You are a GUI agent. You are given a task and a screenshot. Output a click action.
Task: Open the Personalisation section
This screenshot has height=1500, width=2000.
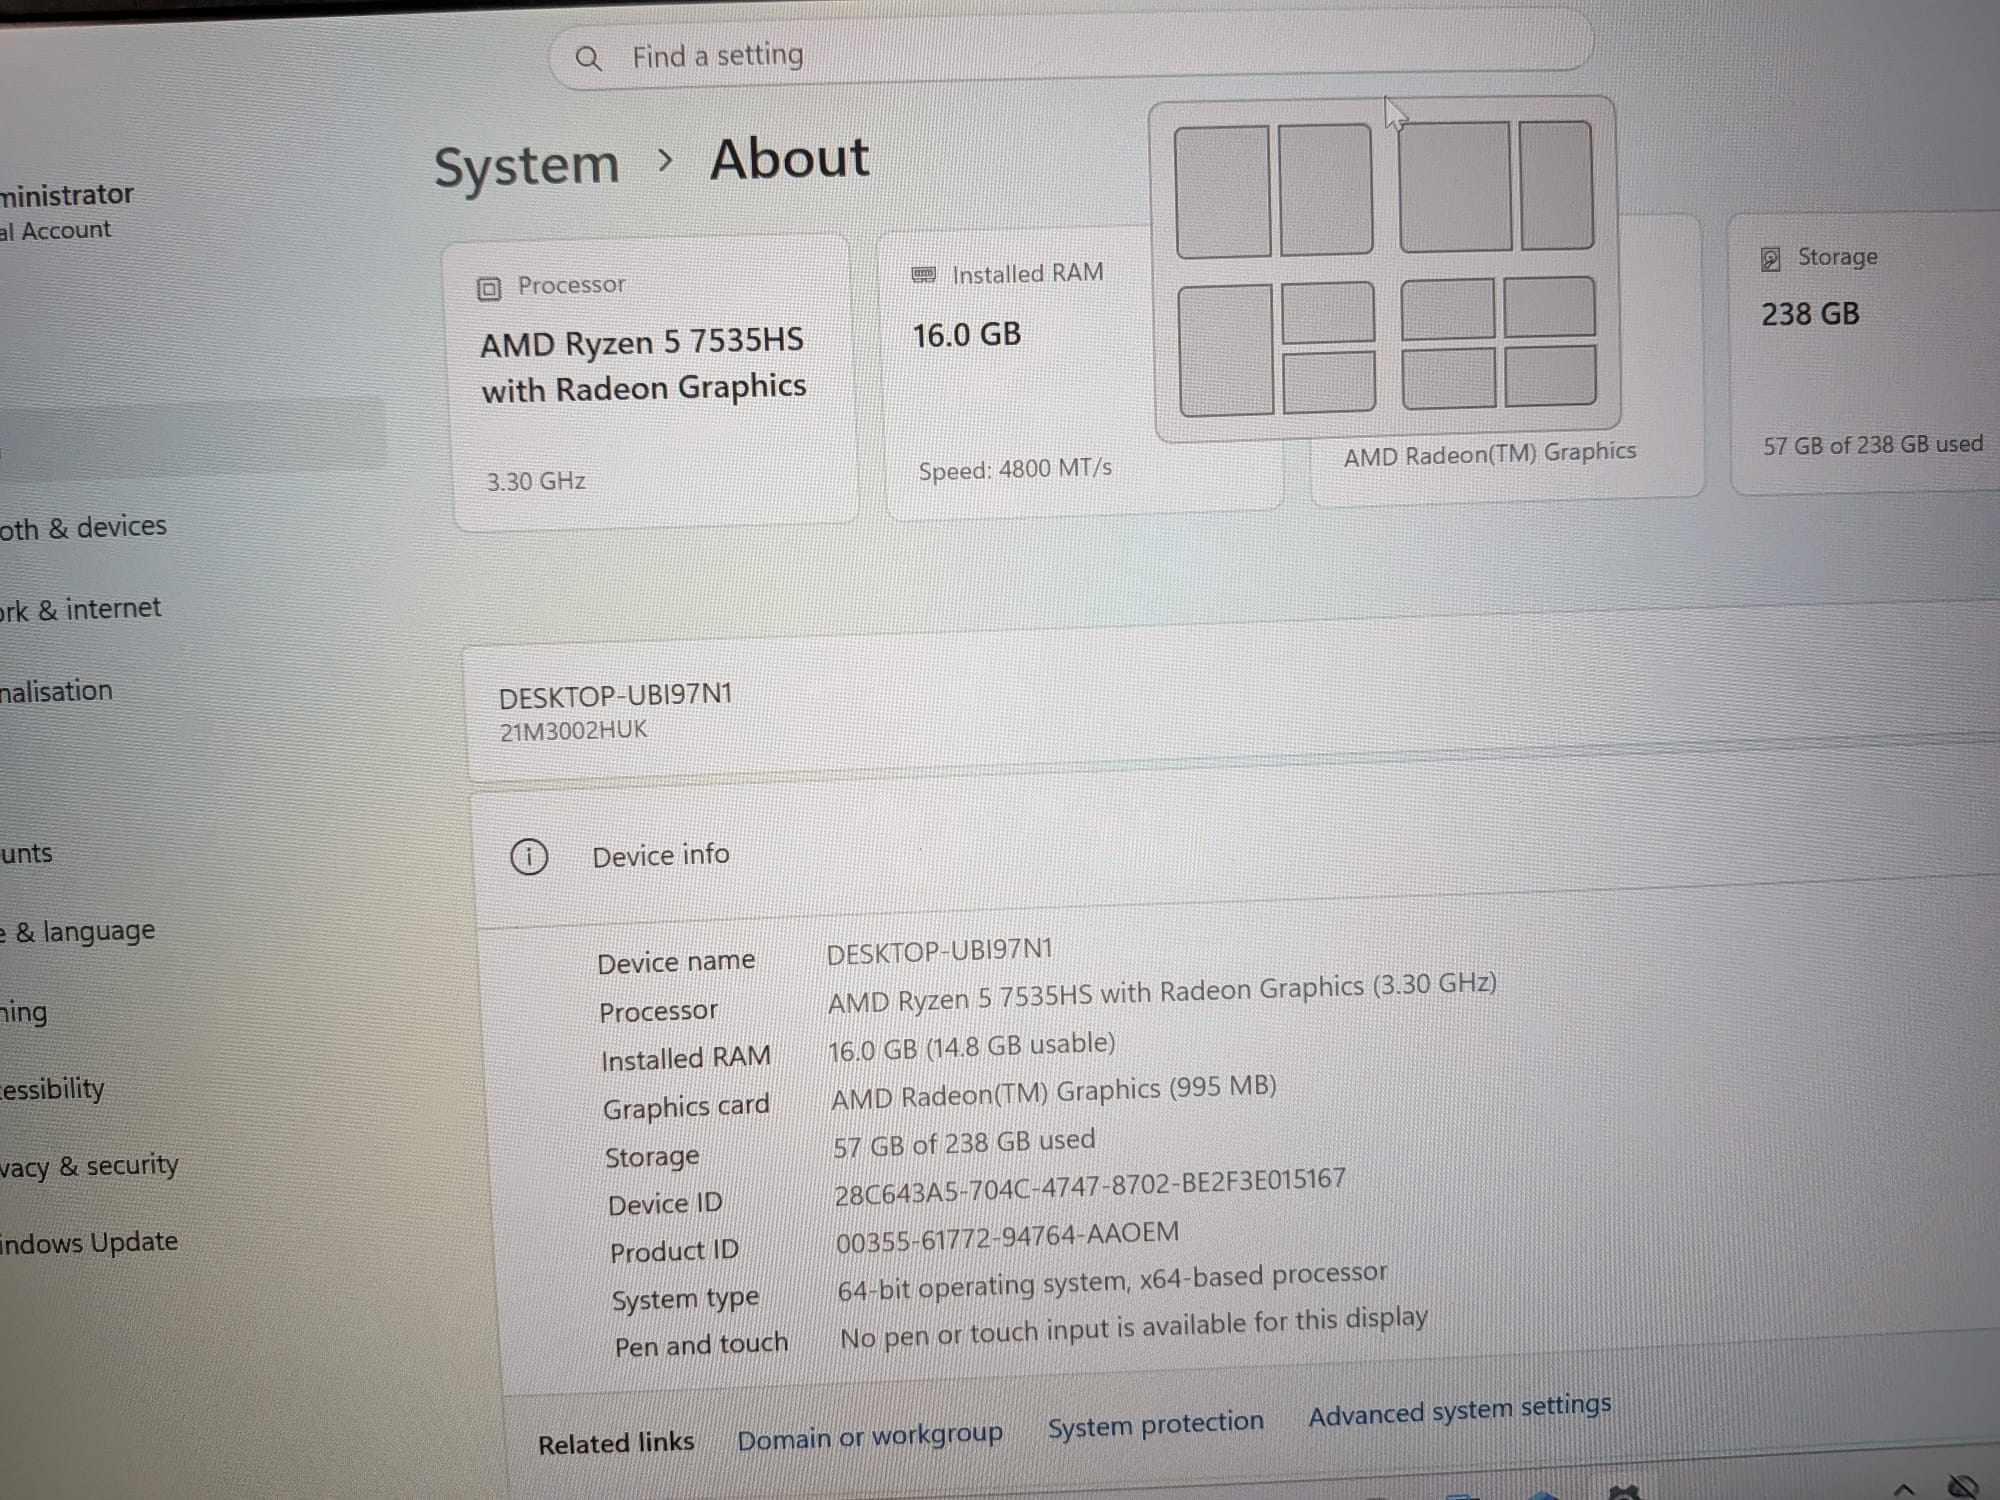tap(56, 691)
